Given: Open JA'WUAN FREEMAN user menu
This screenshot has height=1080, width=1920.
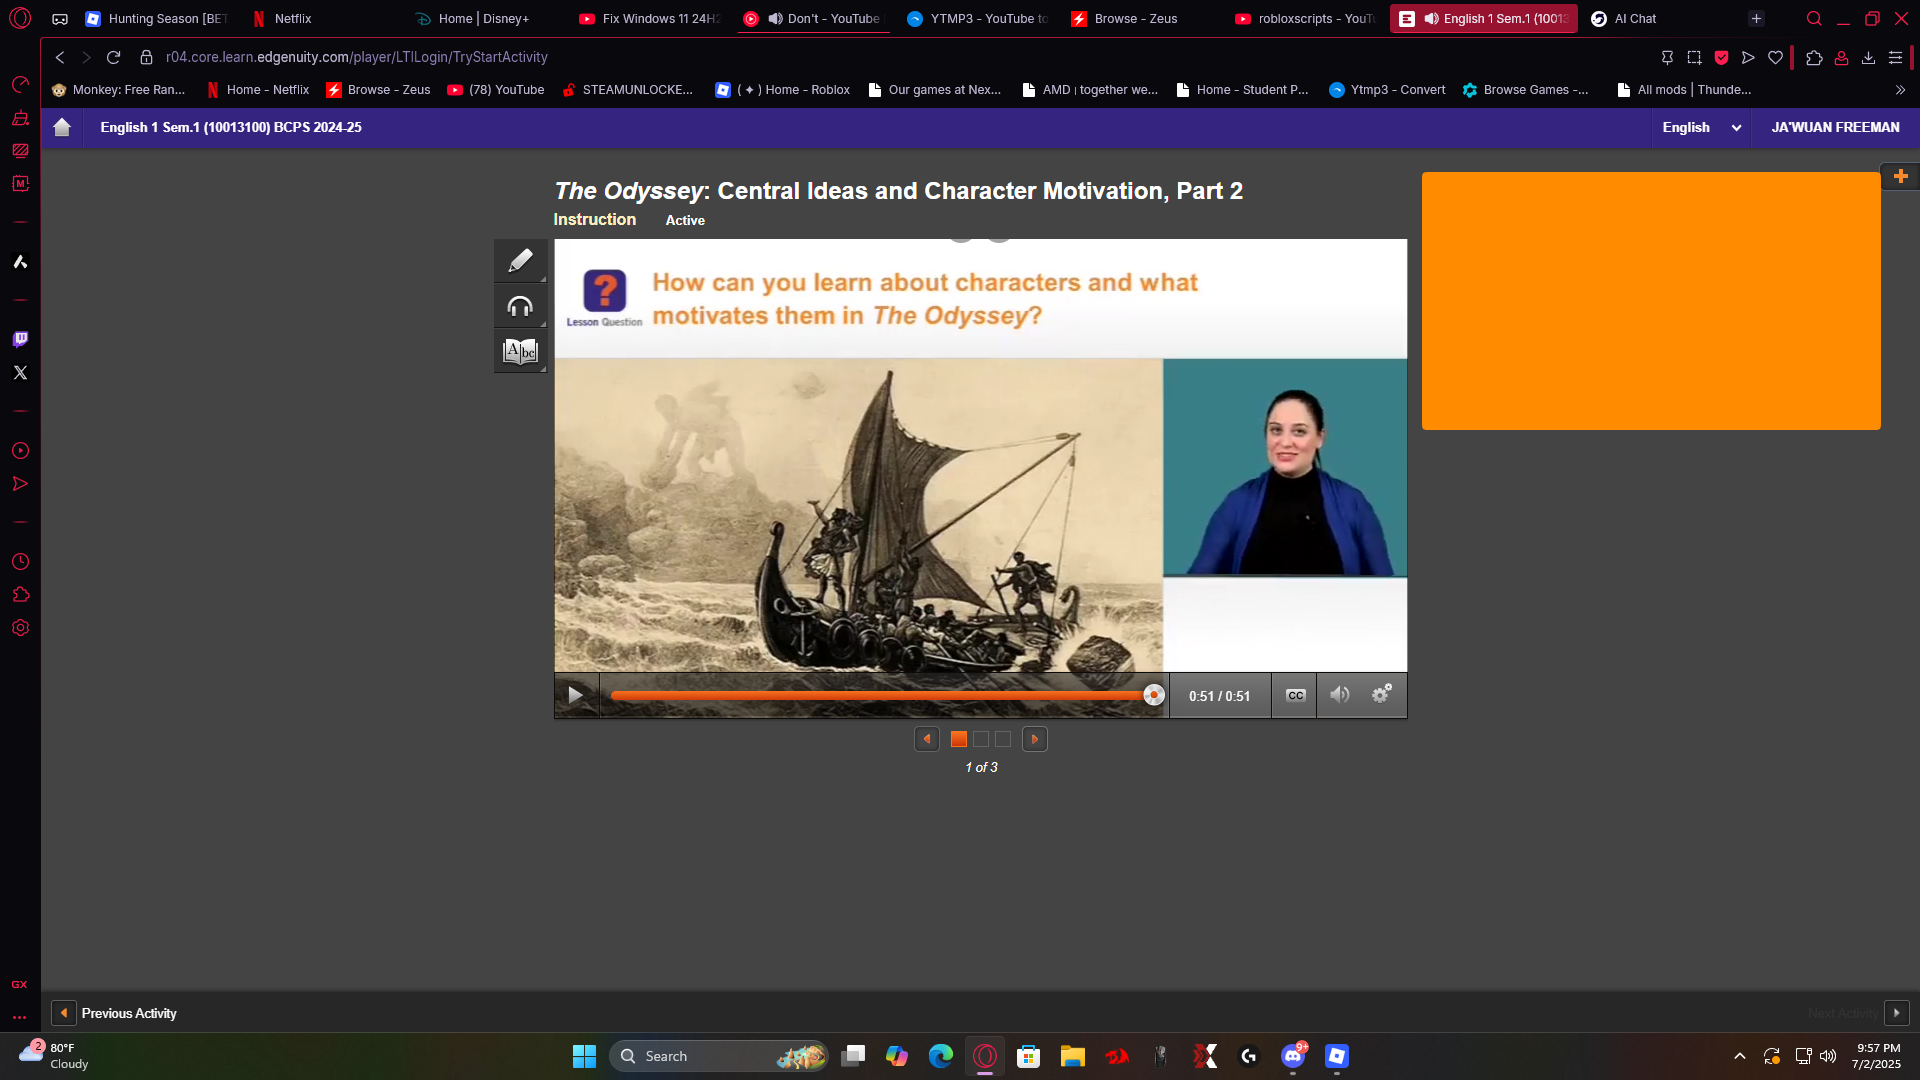Looking at the screenshot, I should click(x=1835, y=127).
